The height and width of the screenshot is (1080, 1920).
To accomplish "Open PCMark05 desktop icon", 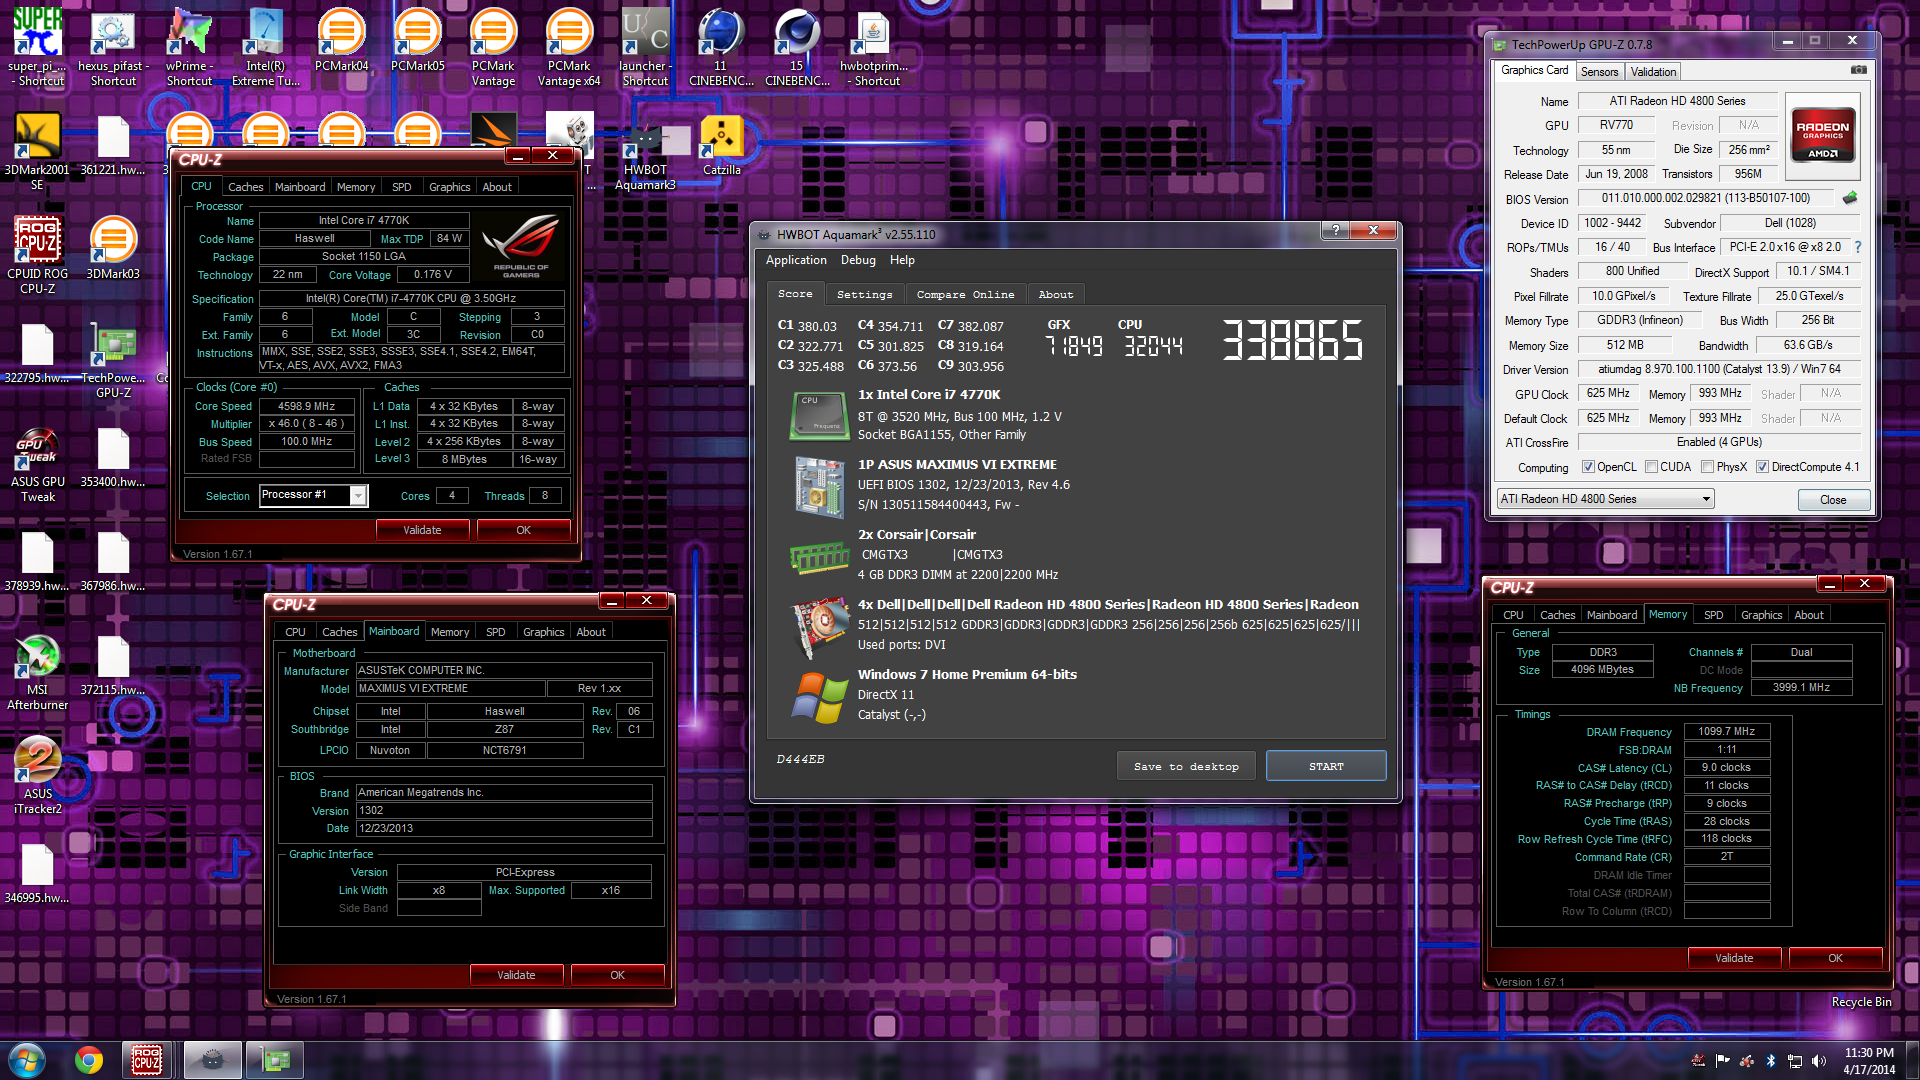I will point(417,40).
